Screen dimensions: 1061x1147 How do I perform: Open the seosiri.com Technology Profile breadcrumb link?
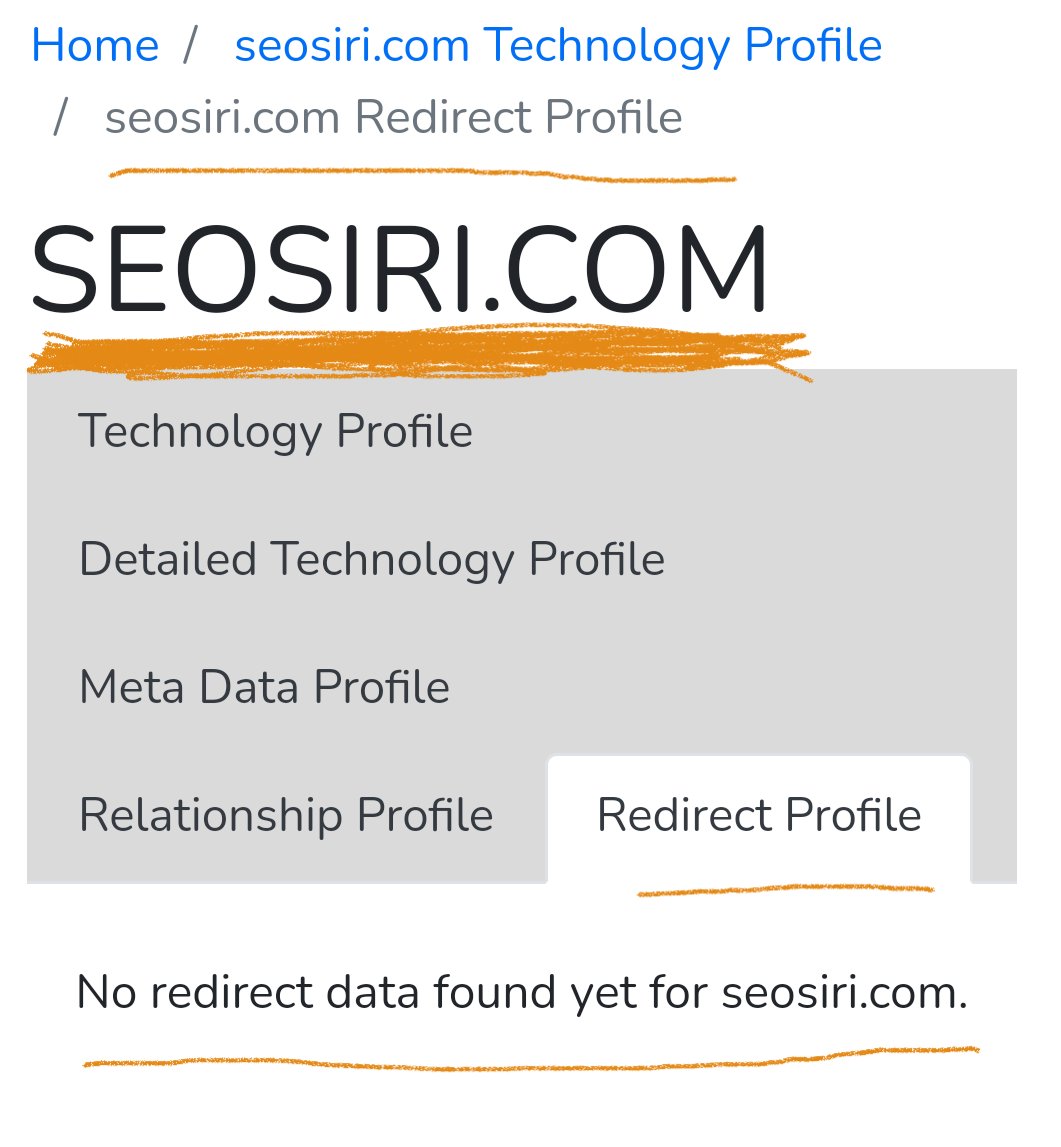point(557,44)
